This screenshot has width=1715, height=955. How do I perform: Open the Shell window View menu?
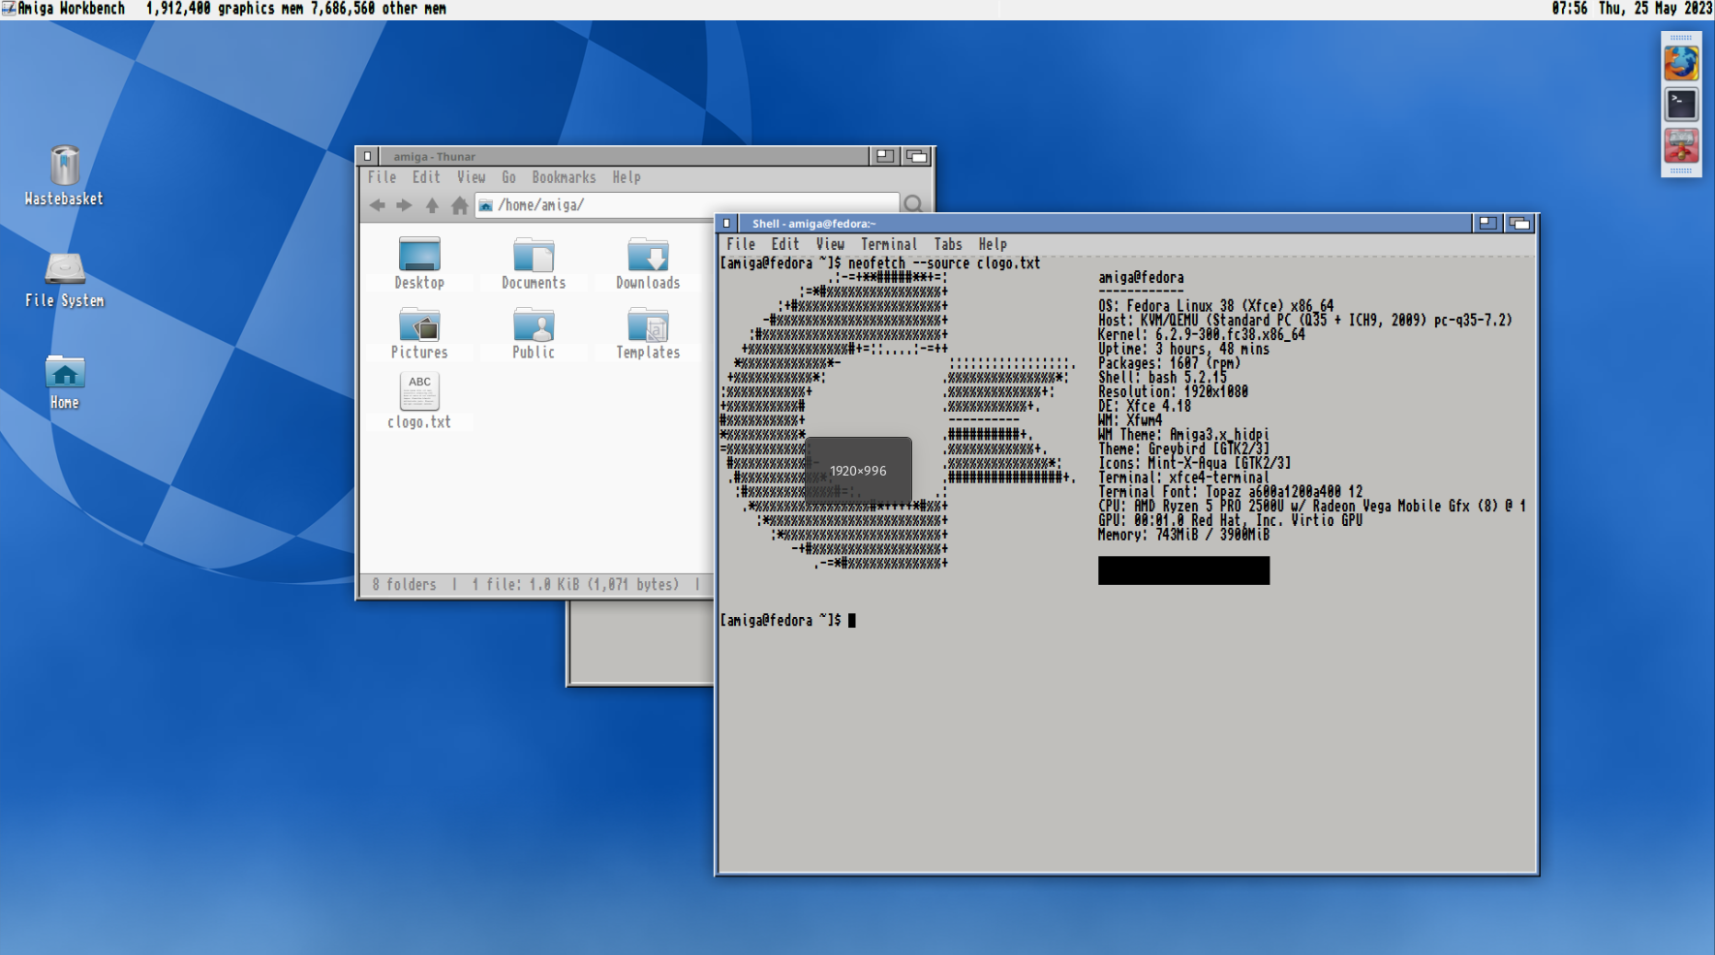(x=830, y=244)
